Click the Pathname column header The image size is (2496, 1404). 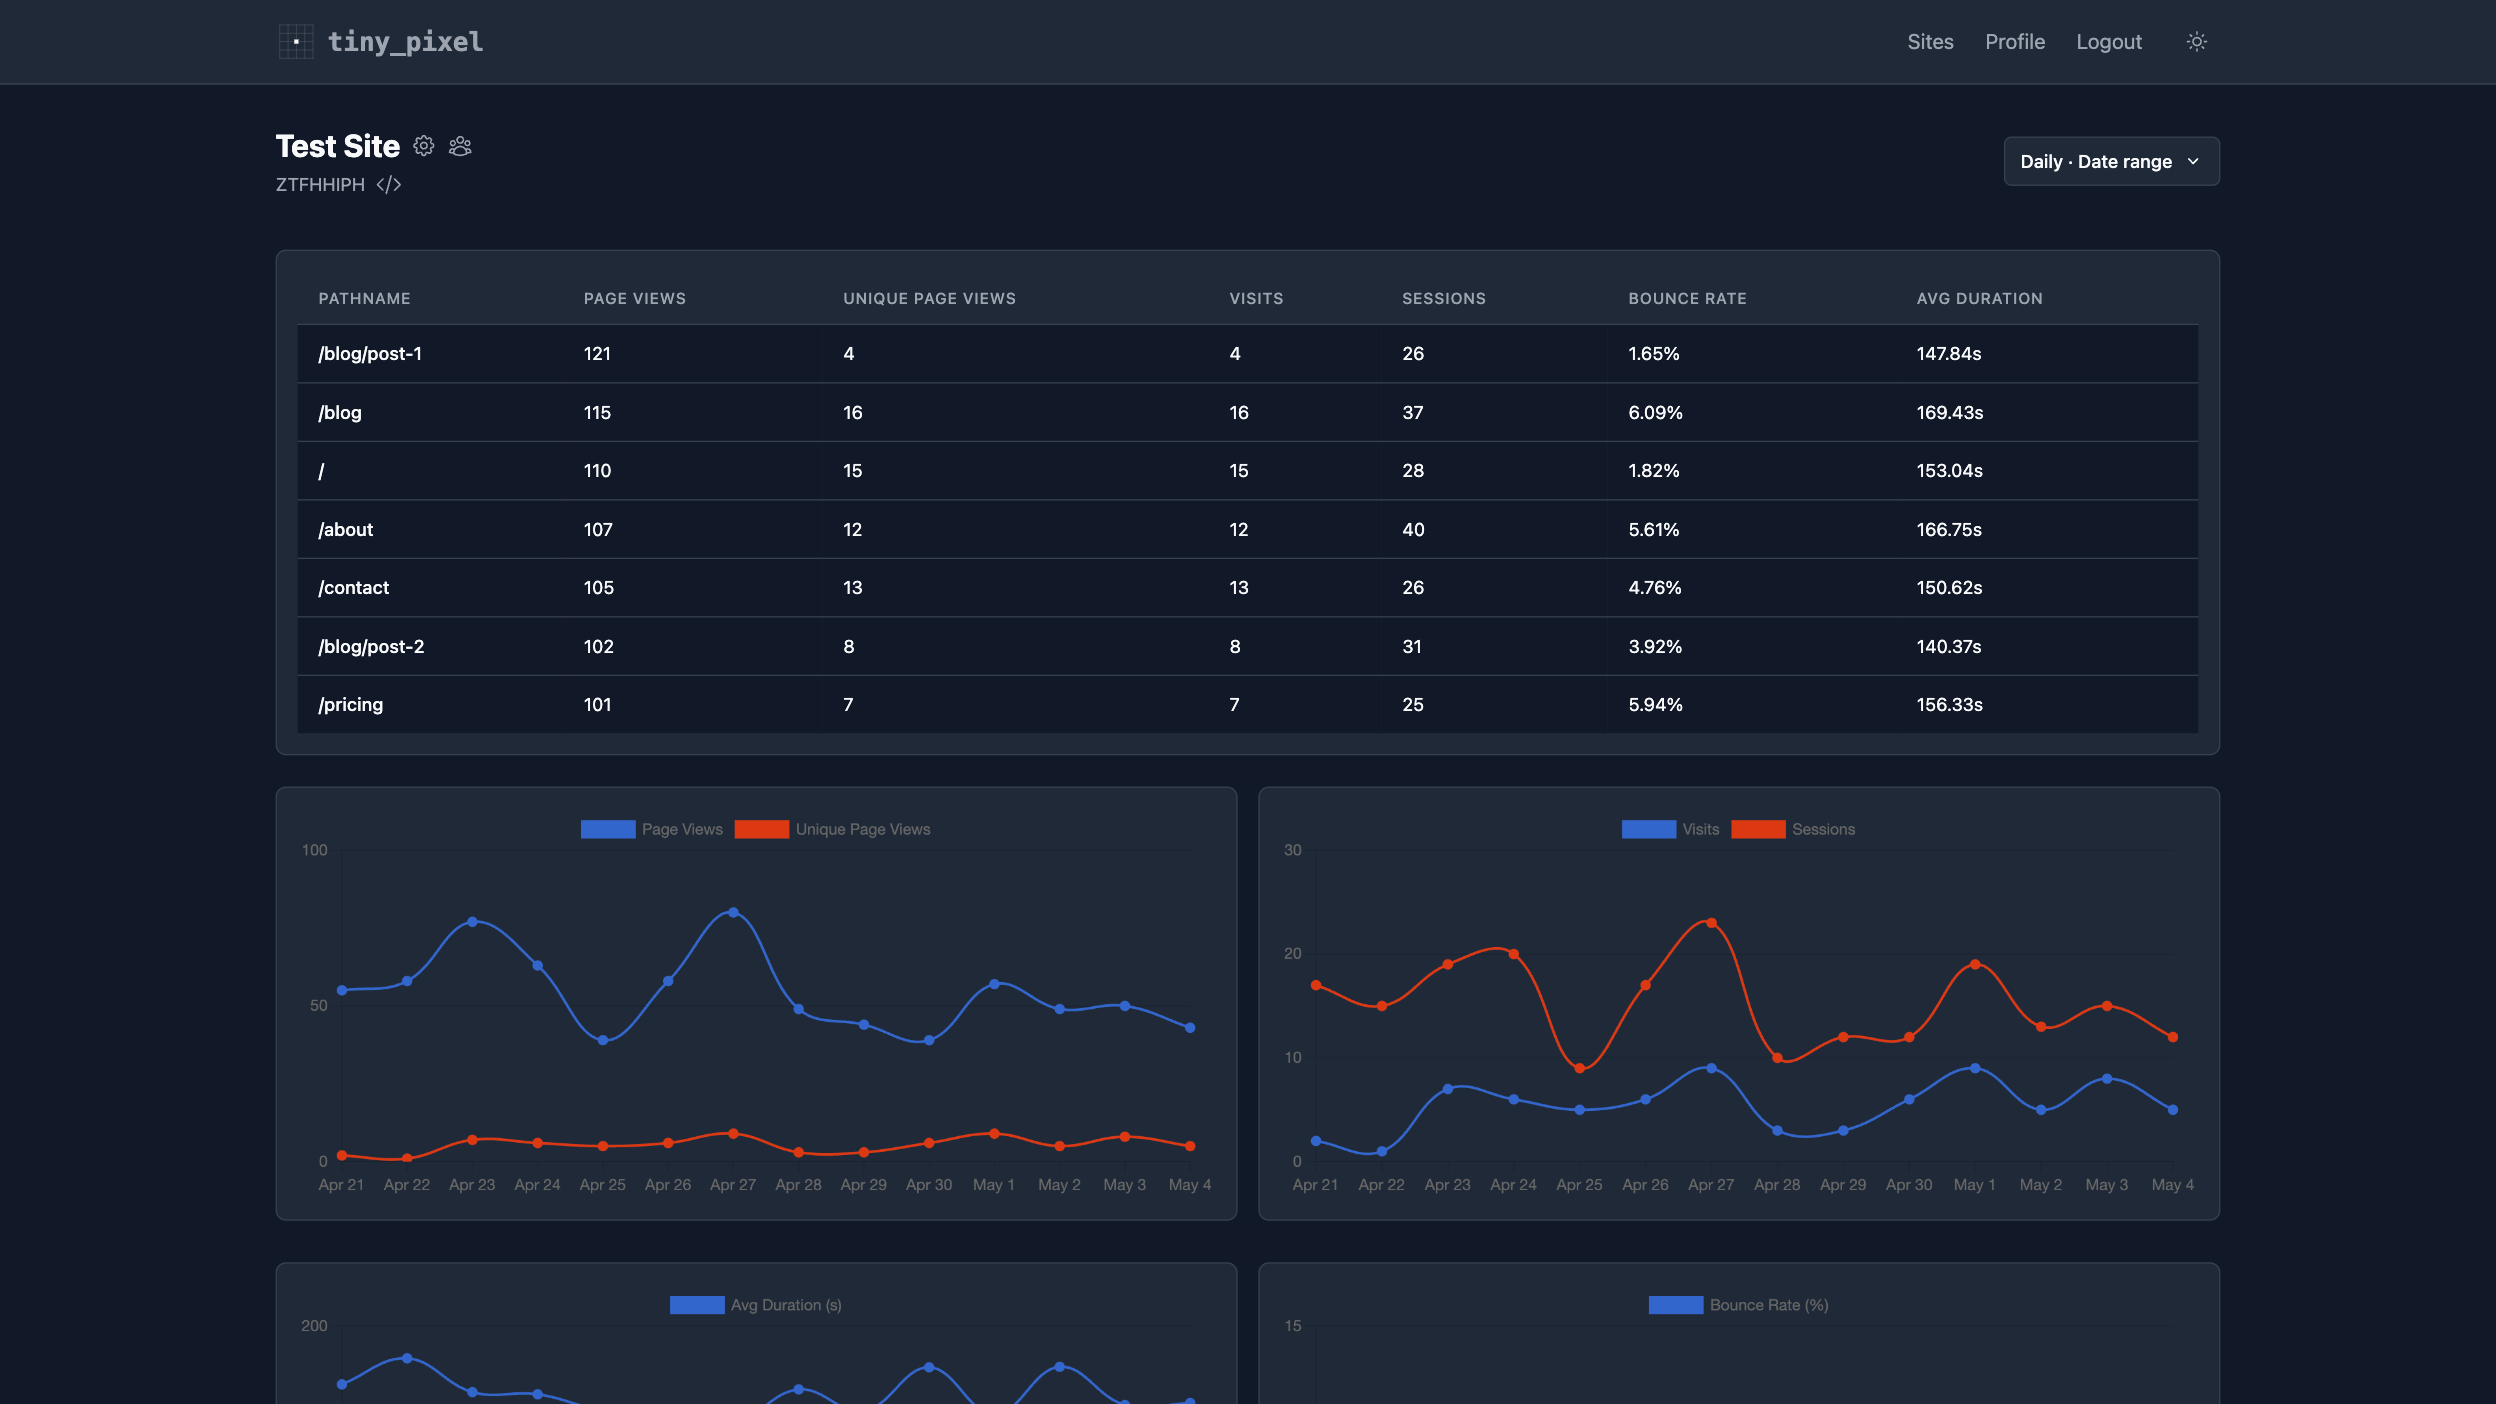tap(365, 299)
